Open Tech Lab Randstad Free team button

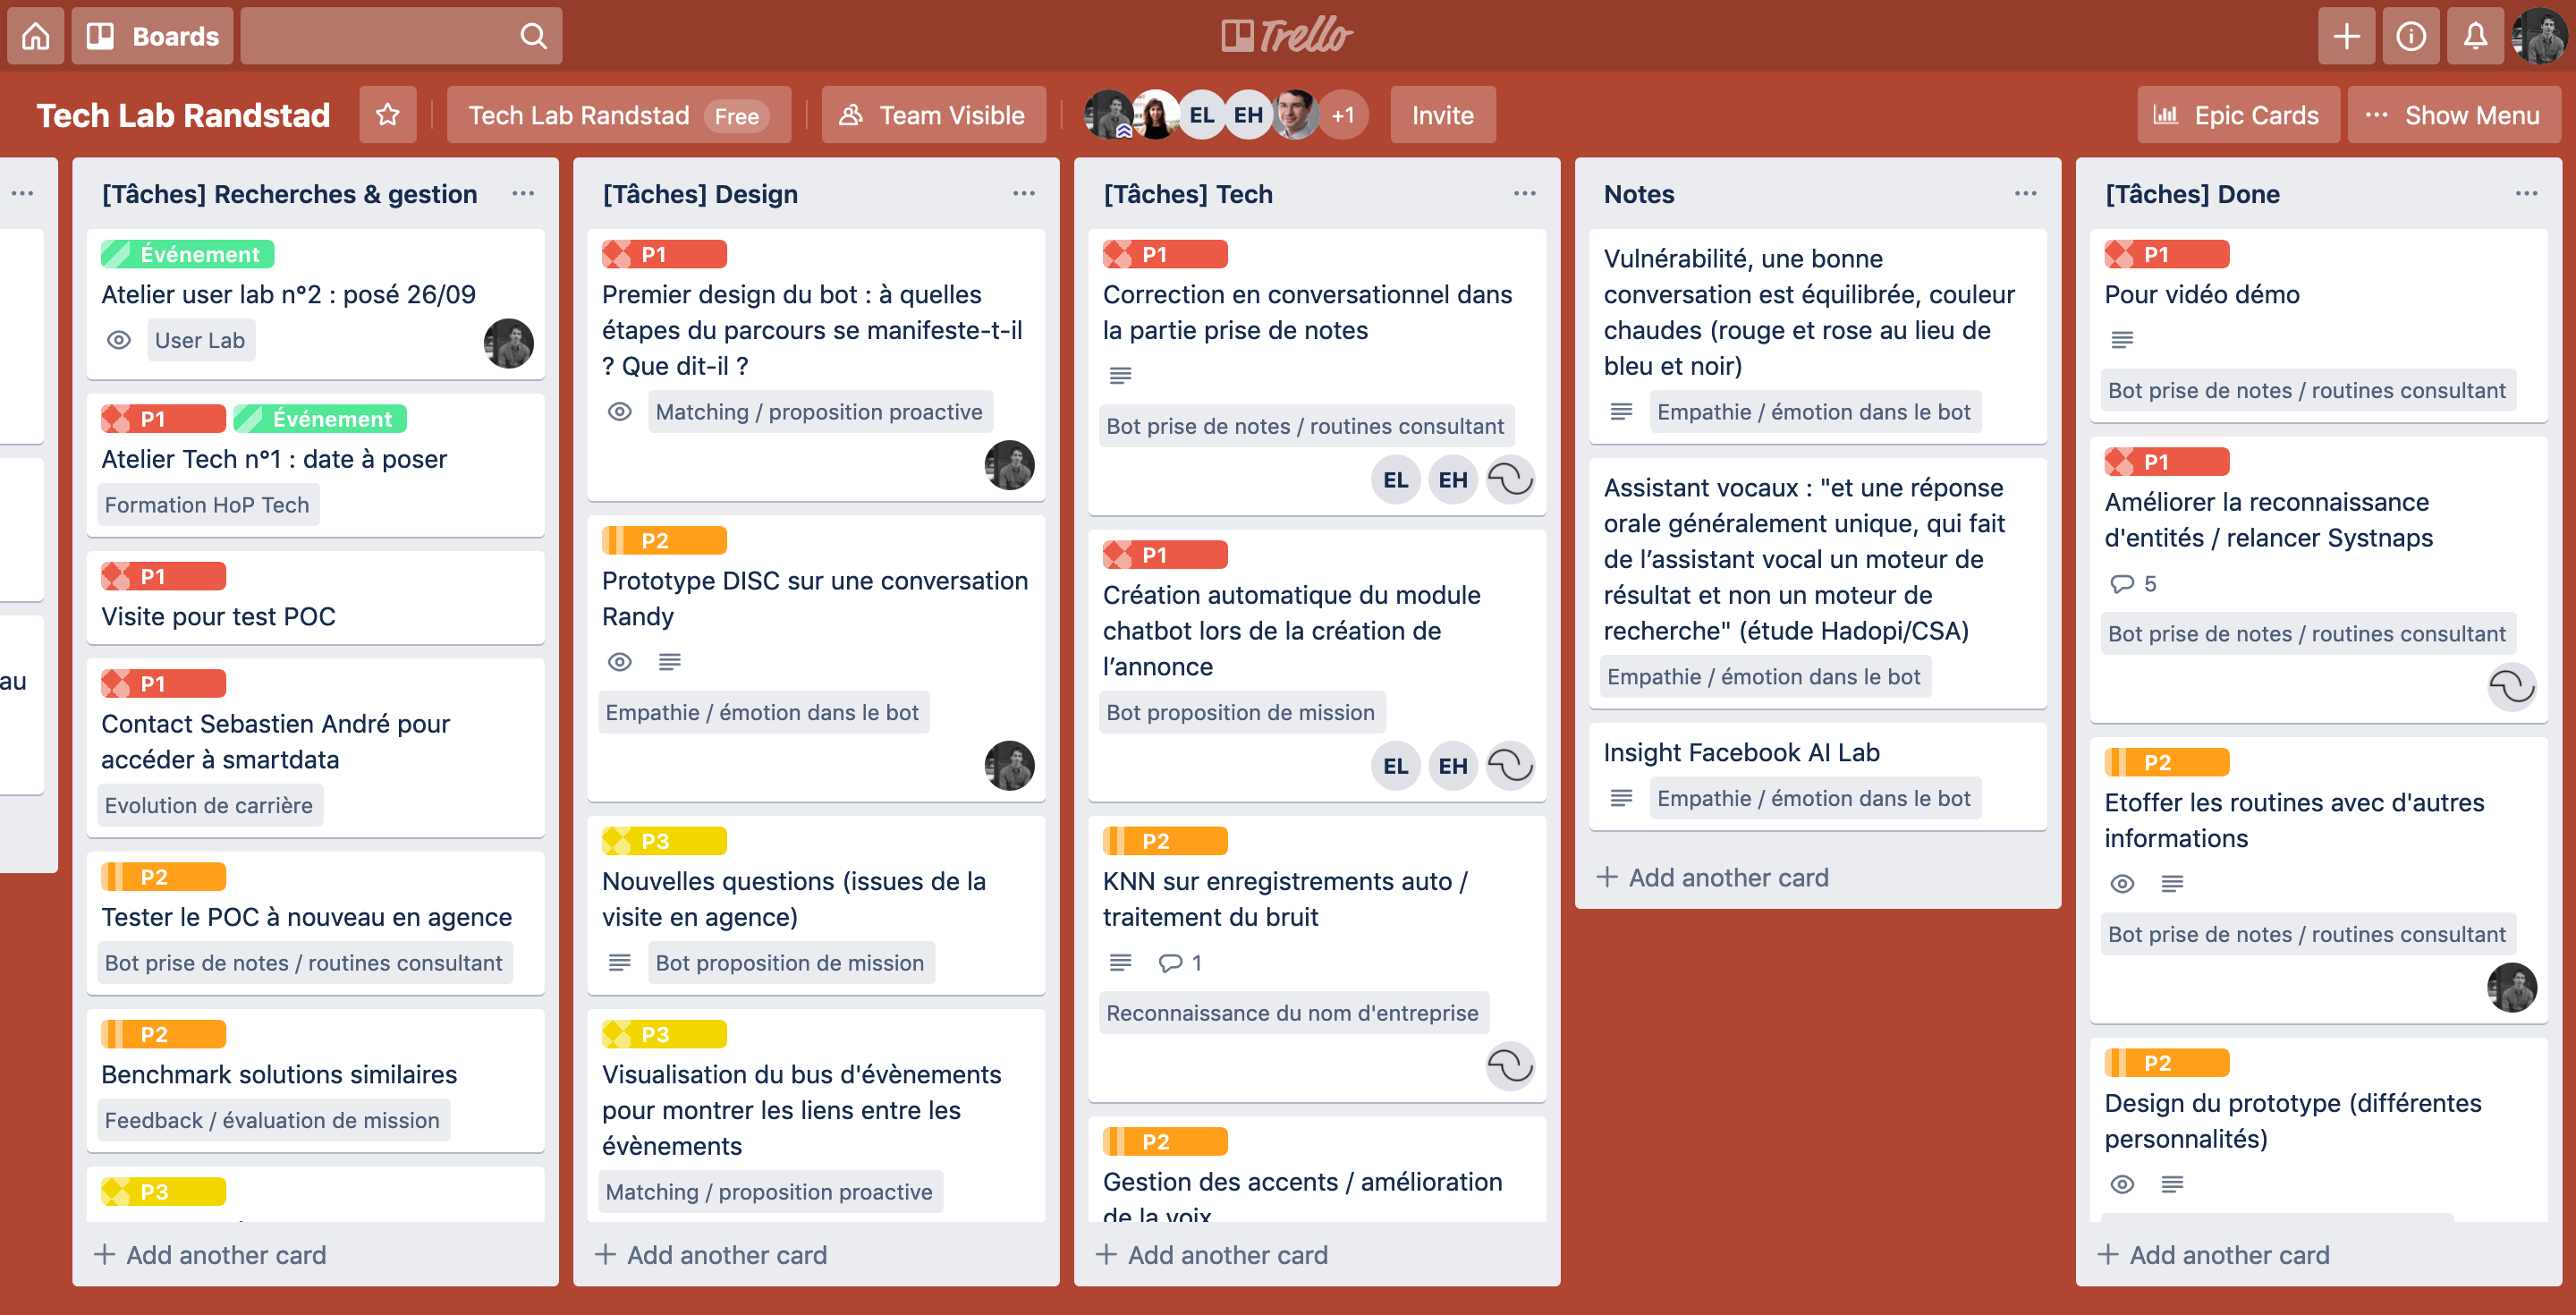[618, 115]
